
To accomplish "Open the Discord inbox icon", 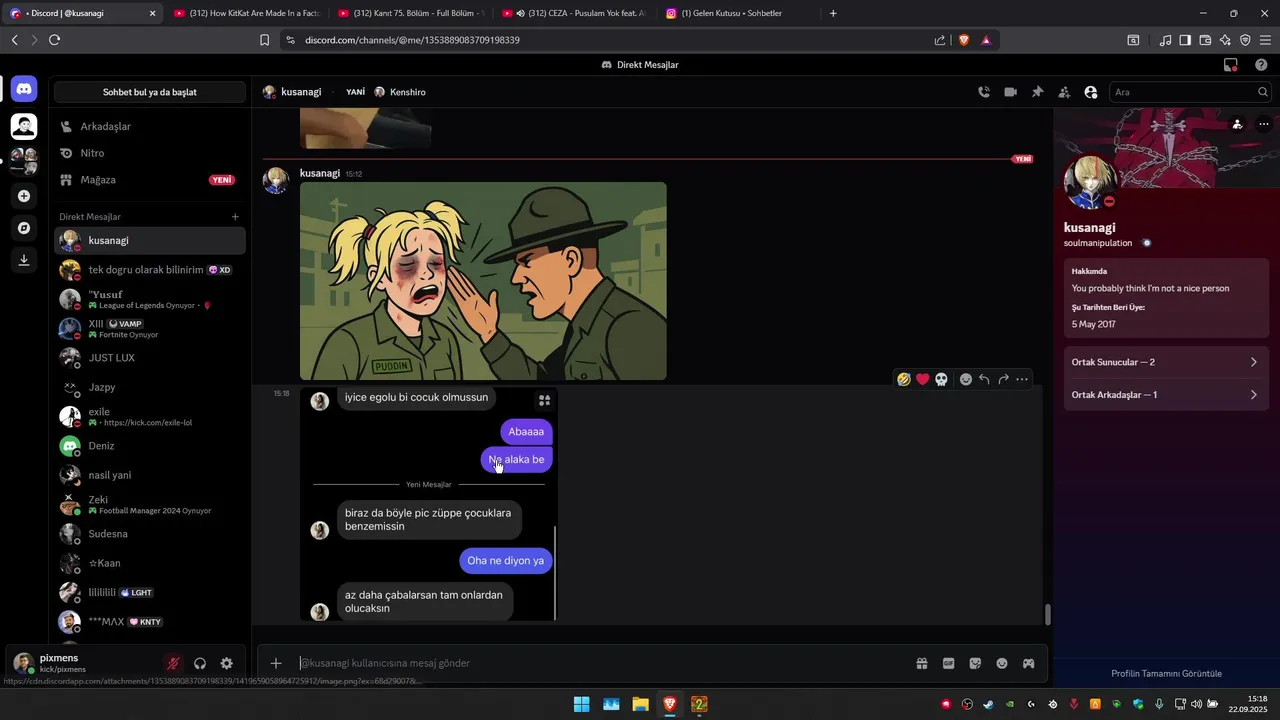I will [x=1231, y=65].
